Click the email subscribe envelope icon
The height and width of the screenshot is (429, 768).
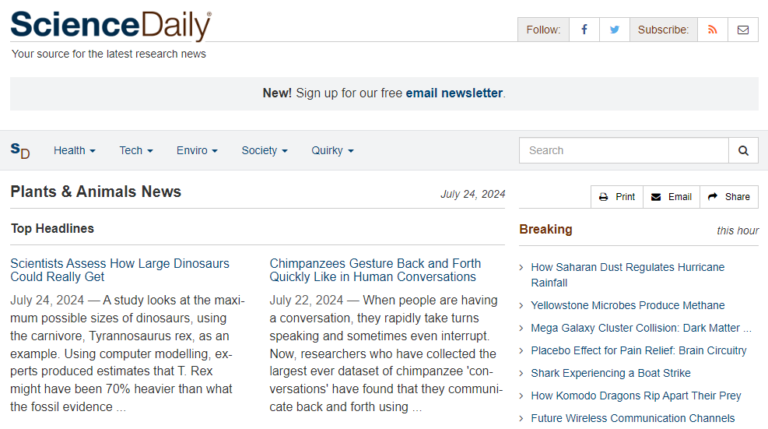click(x=742, y=30)
